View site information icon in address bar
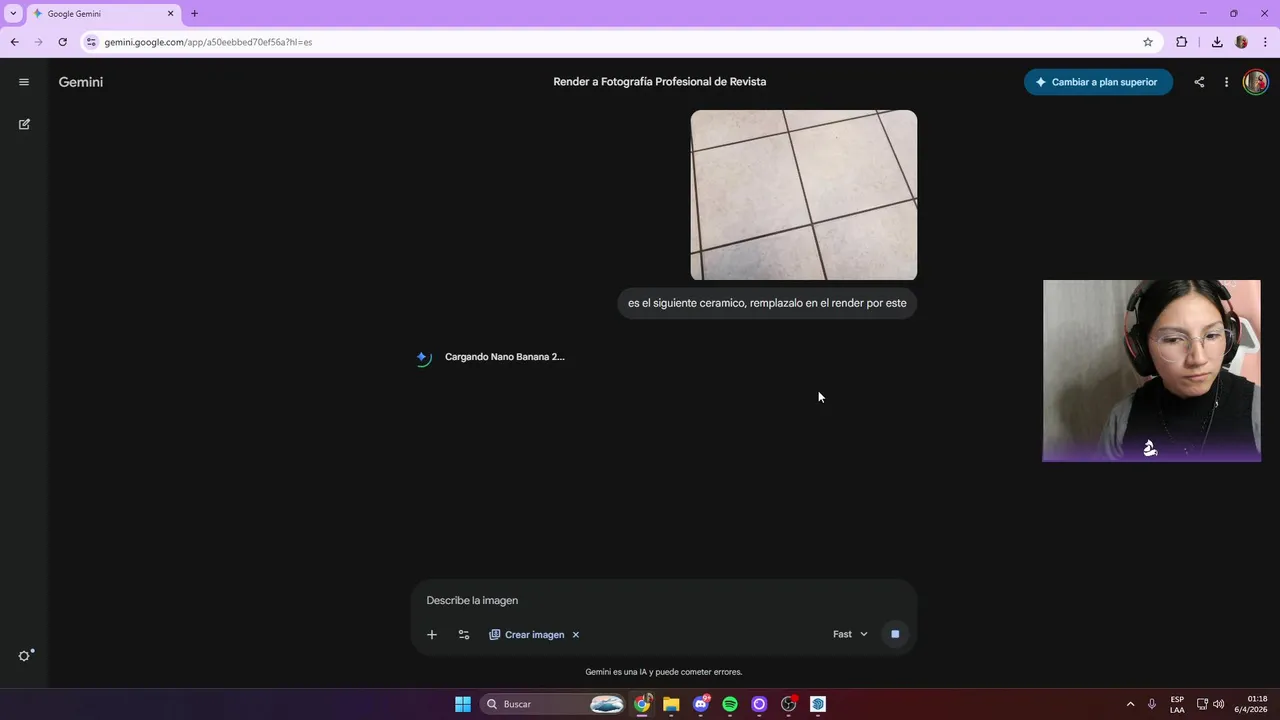This screenshot has width=1280, height=720. pyautogui.click(x=91, y=42)
